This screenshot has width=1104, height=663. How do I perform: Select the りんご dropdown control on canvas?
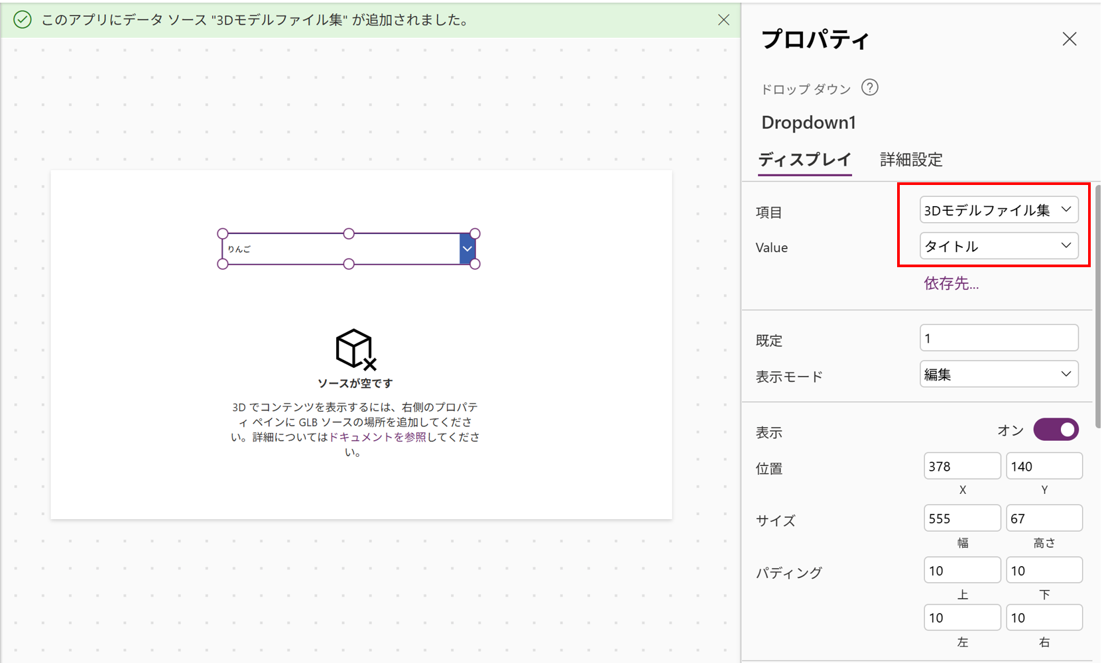click(x=340, y=249)
